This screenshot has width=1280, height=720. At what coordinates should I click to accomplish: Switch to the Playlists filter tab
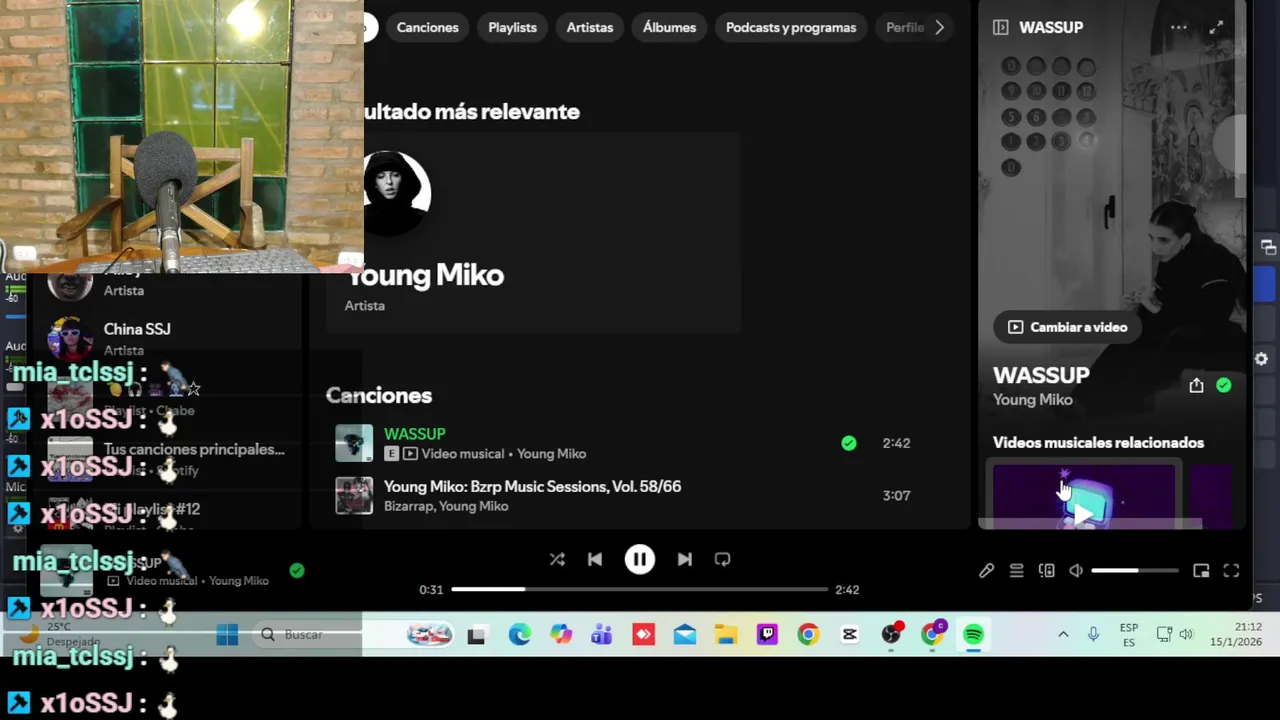tap(512, 27)
